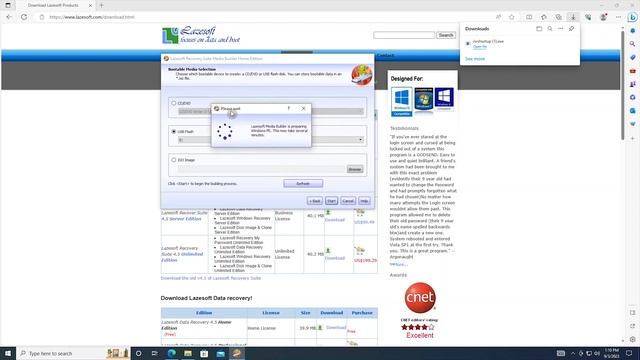
Task: Add a sidebar app with plus icon
Action: click(633, 139)
